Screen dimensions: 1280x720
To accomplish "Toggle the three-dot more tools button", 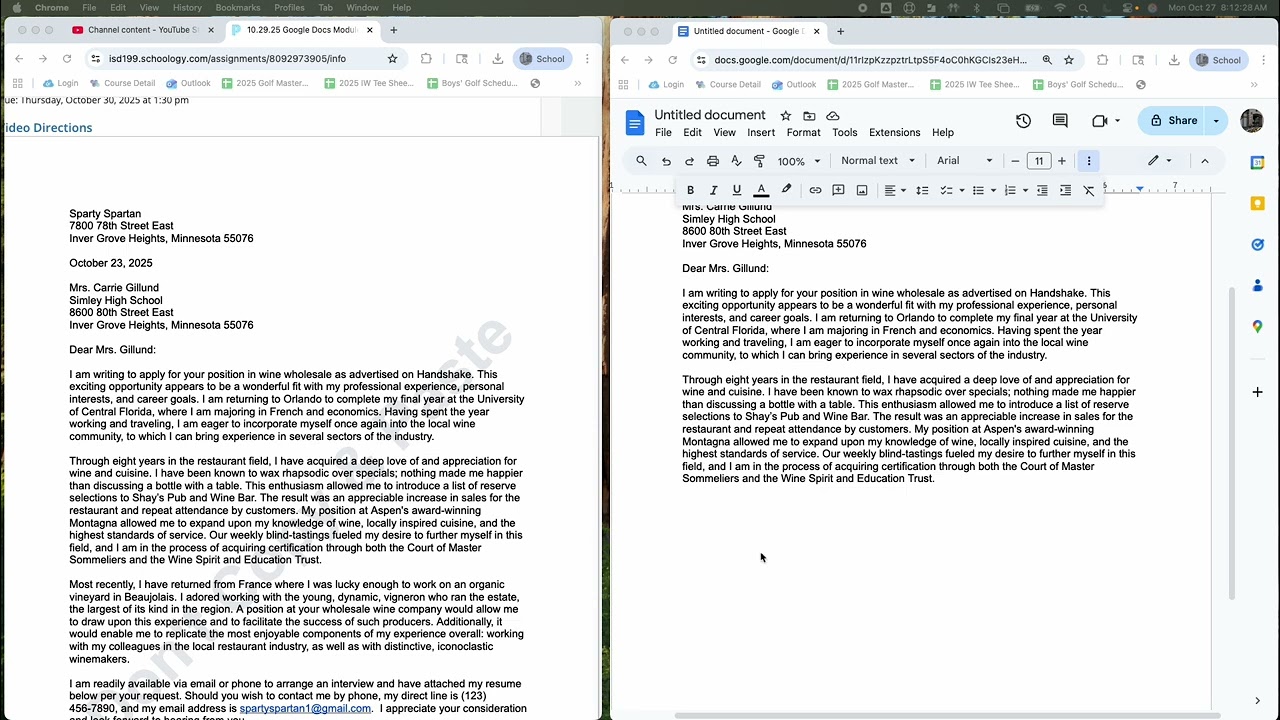I will [x=1089, y=161].
